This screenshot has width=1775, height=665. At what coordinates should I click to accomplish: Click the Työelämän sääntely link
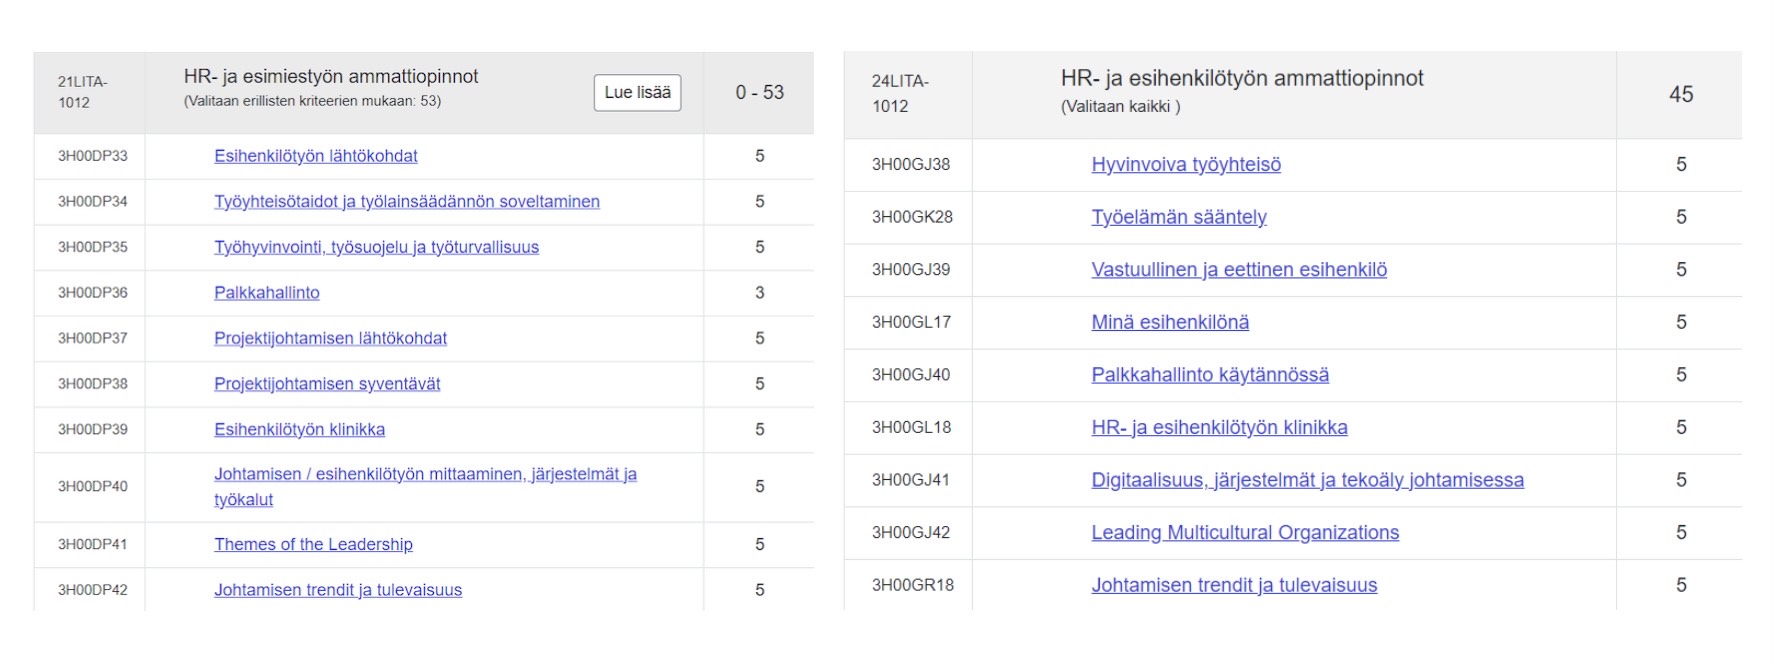(x=1179, y=218)
